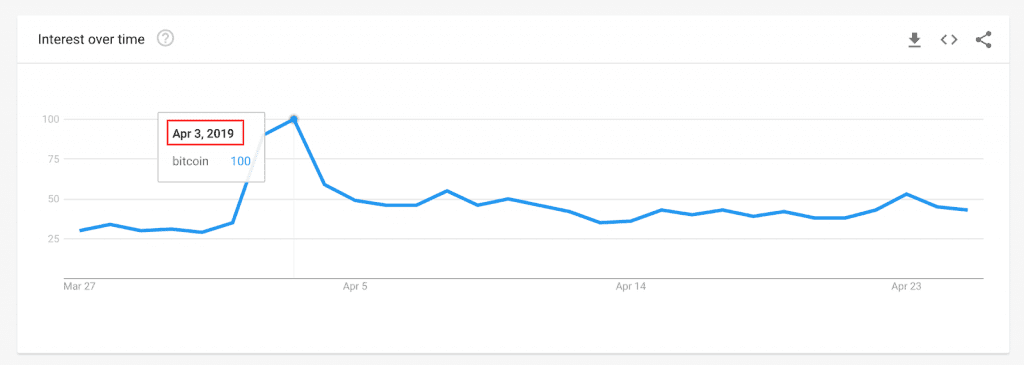This screenshot has width=1024, height=365.
Task: Click the Apr 23 axis label
Action: tap(907, 286)
